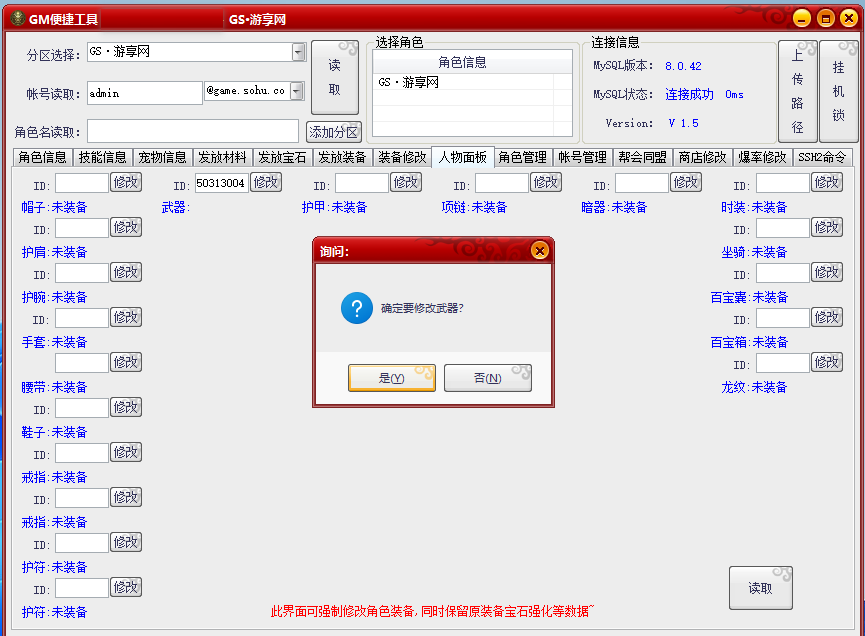Image resolution: width=865 pixels, height=636 pixels.
Task: Select GS·游享网 in the 角色信息 list
Action: [x=409, y=83]
